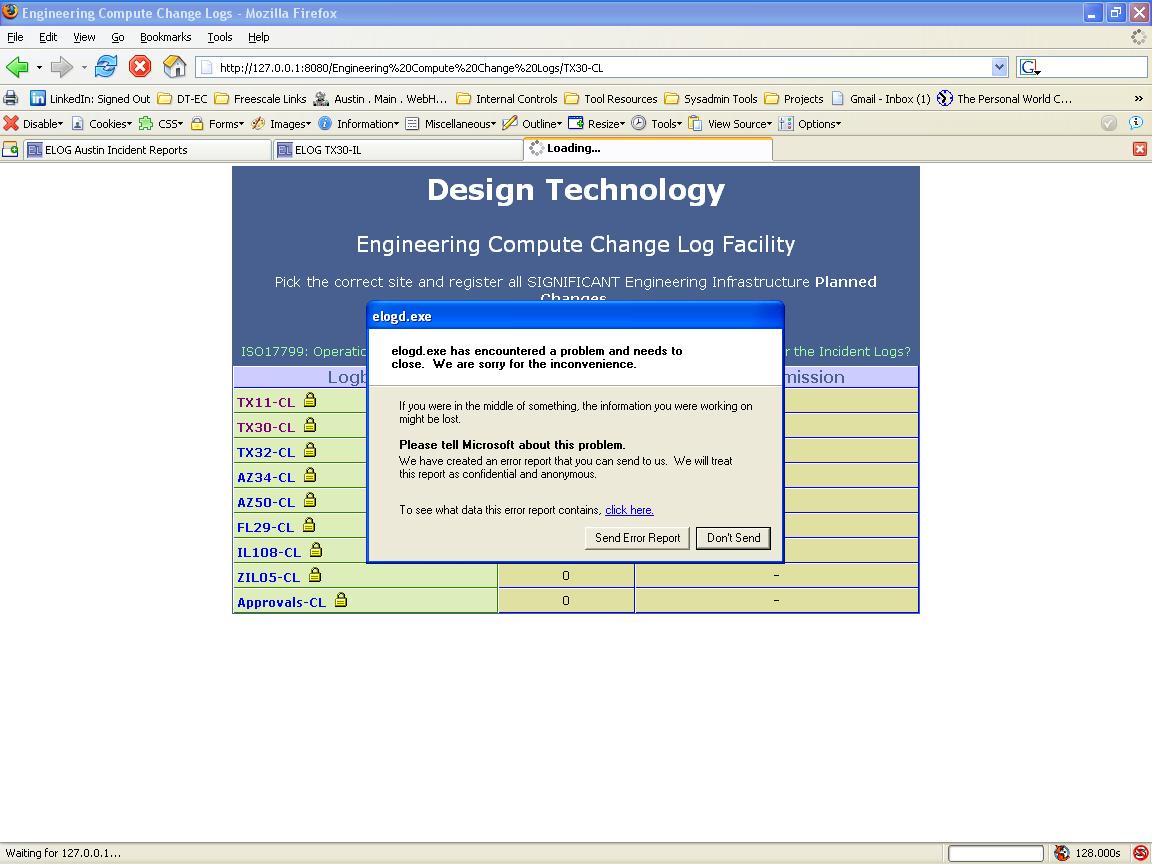Show more bookmarks with the chevron
Viewport: 1152px width, 864px height.
pos(1138,98)
